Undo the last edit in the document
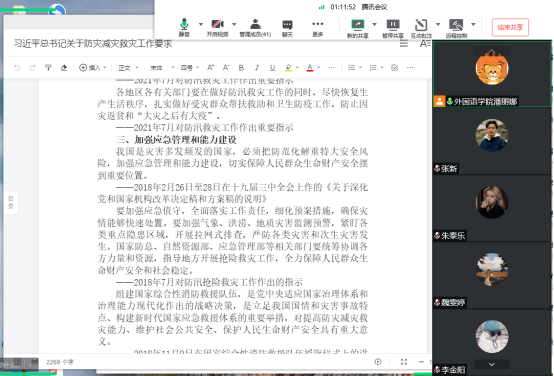This screenshot has width=554, height=376. click(x=17, y=67)
